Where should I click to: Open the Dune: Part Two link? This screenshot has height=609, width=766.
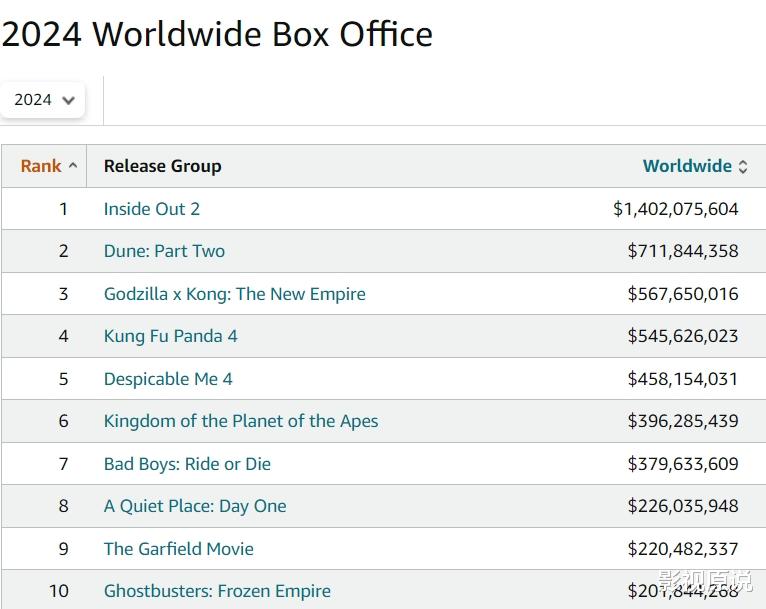click(x=164, y=251)
